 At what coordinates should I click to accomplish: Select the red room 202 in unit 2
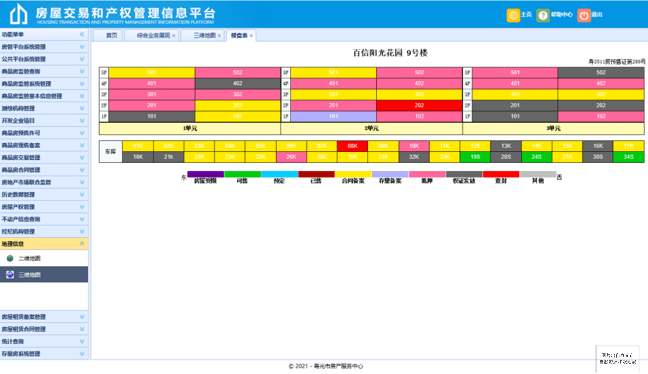[419, 105]
